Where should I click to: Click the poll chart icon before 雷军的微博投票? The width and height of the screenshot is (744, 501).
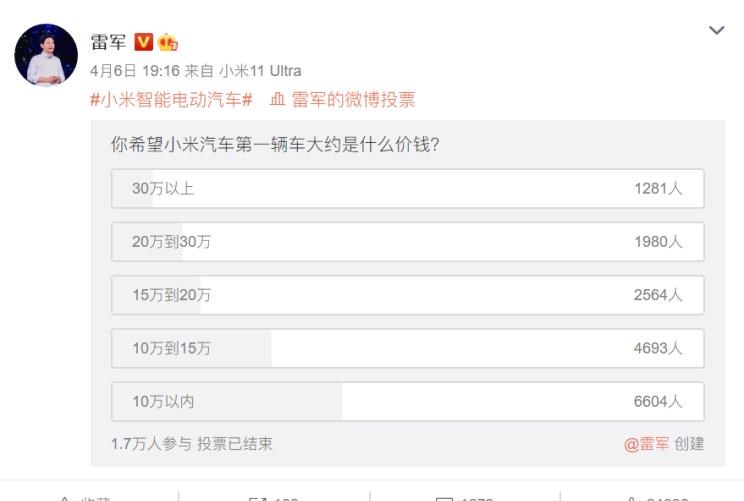coord(278,100)
